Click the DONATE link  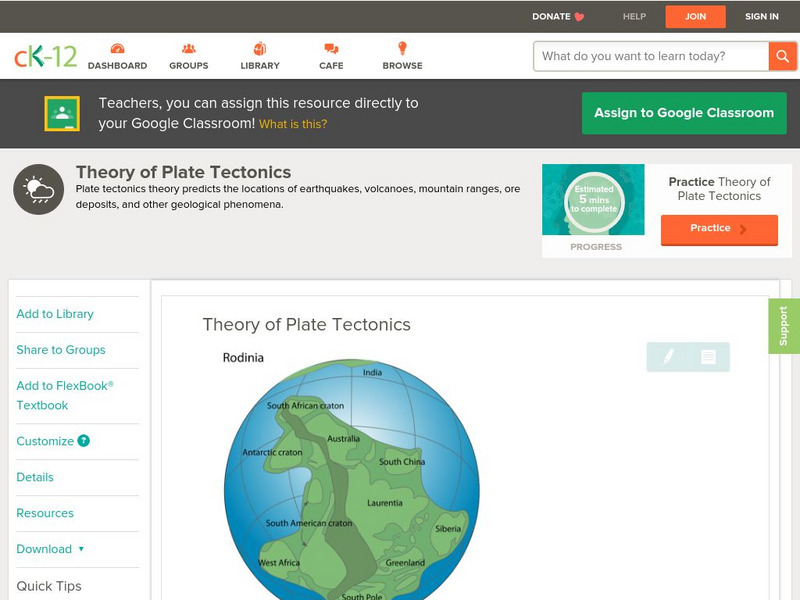click(x=551, y=16)
